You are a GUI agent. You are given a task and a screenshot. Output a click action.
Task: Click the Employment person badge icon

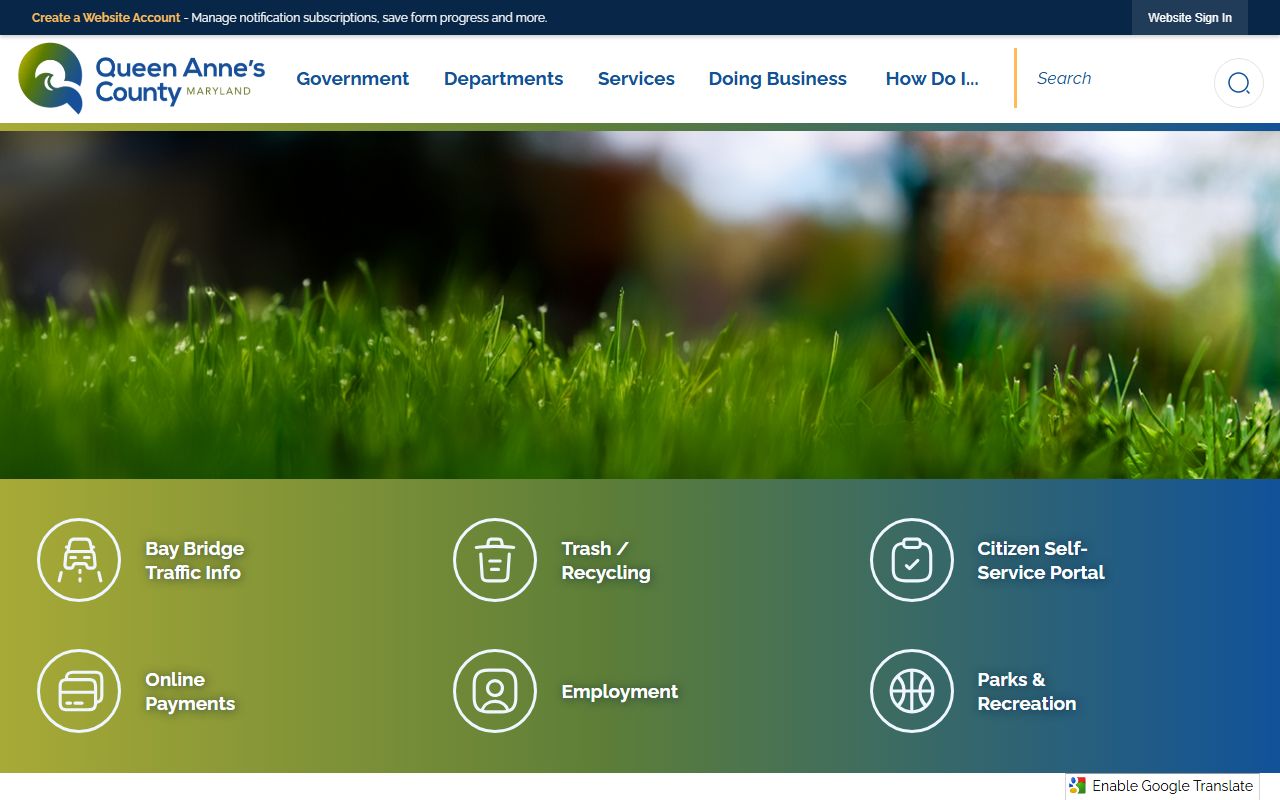[495, 691]
